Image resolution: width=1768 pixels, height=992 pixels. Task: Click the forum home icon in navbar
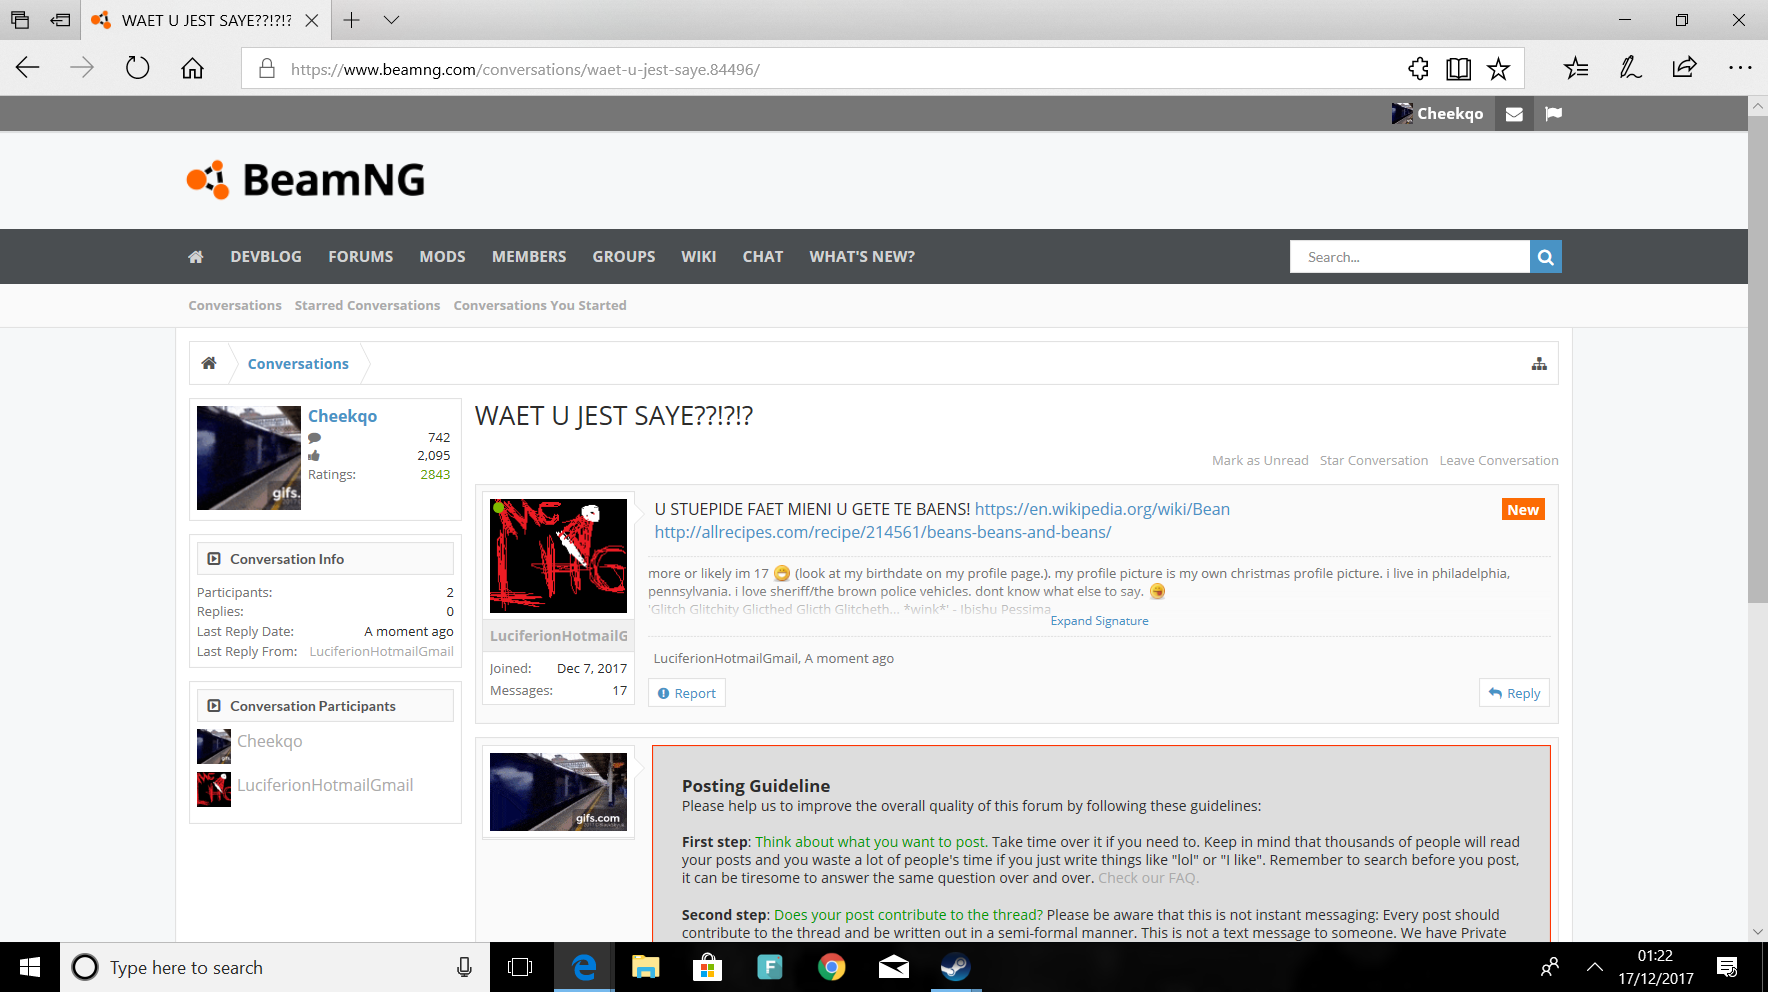[x=196, y=257]
